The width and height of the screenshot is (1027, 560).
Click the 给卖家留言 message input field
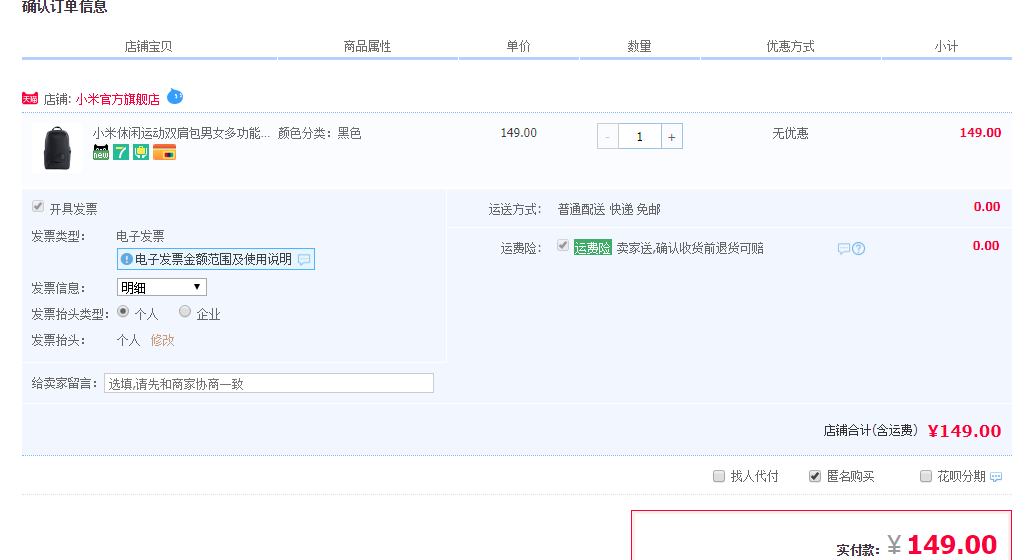click(269, 383)
